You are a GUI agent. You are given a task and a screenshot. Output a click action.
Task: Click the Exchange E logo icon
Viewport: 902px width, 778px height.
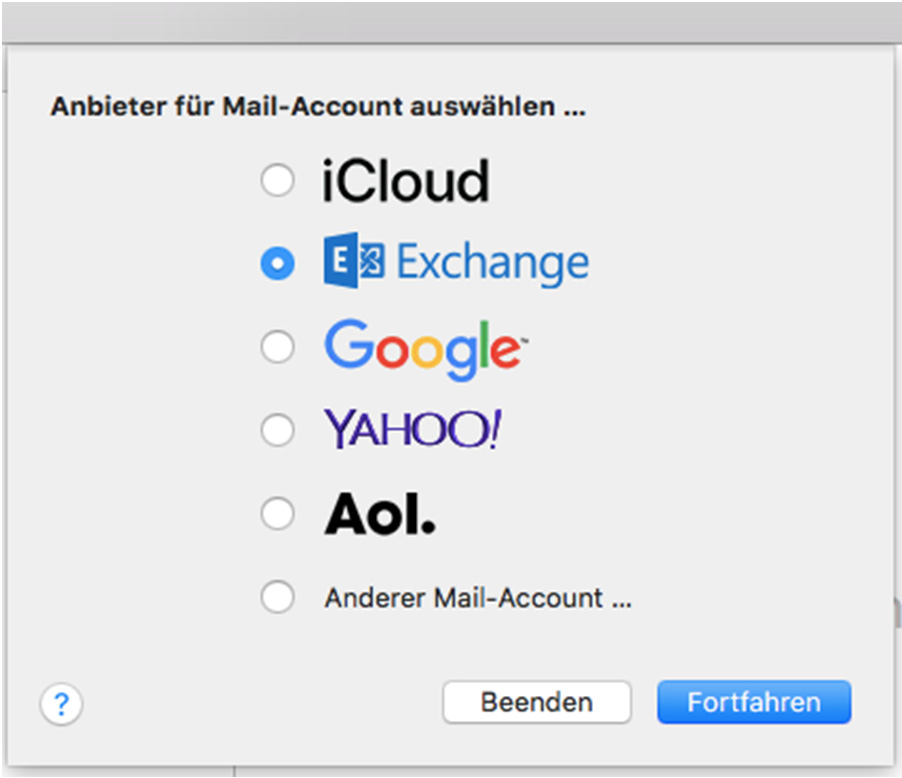(354, 261)
